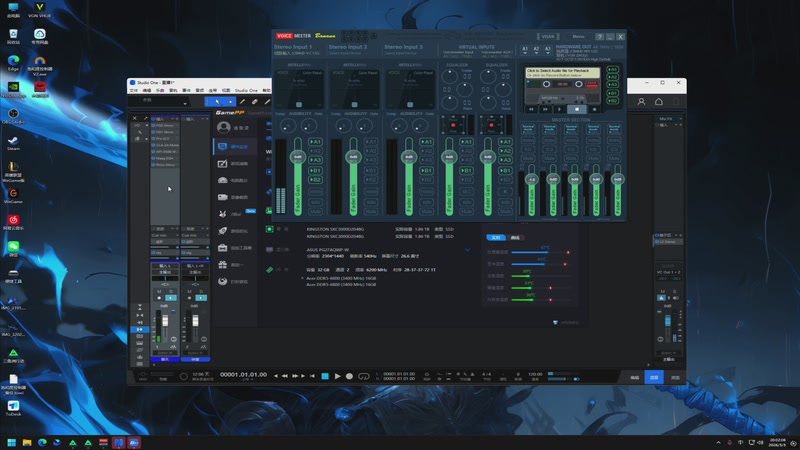This screenshot has height=450, width=800.
Task: Click the record button on Voicemeeter cassette player
Action: click(594, 109)
